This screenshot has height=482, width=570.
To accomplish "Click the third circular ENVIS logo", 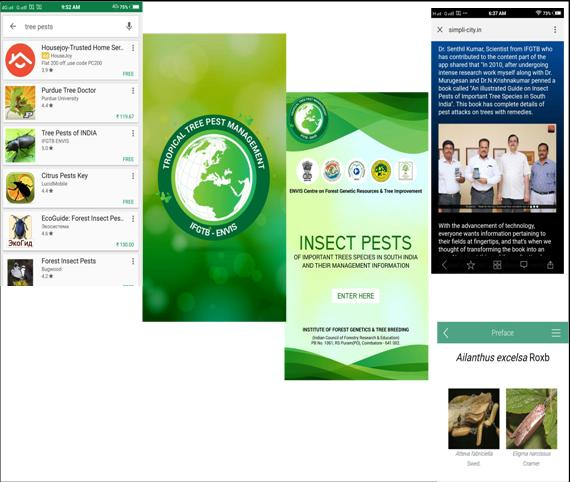I will pyautogui.click(x=356, y=171).
